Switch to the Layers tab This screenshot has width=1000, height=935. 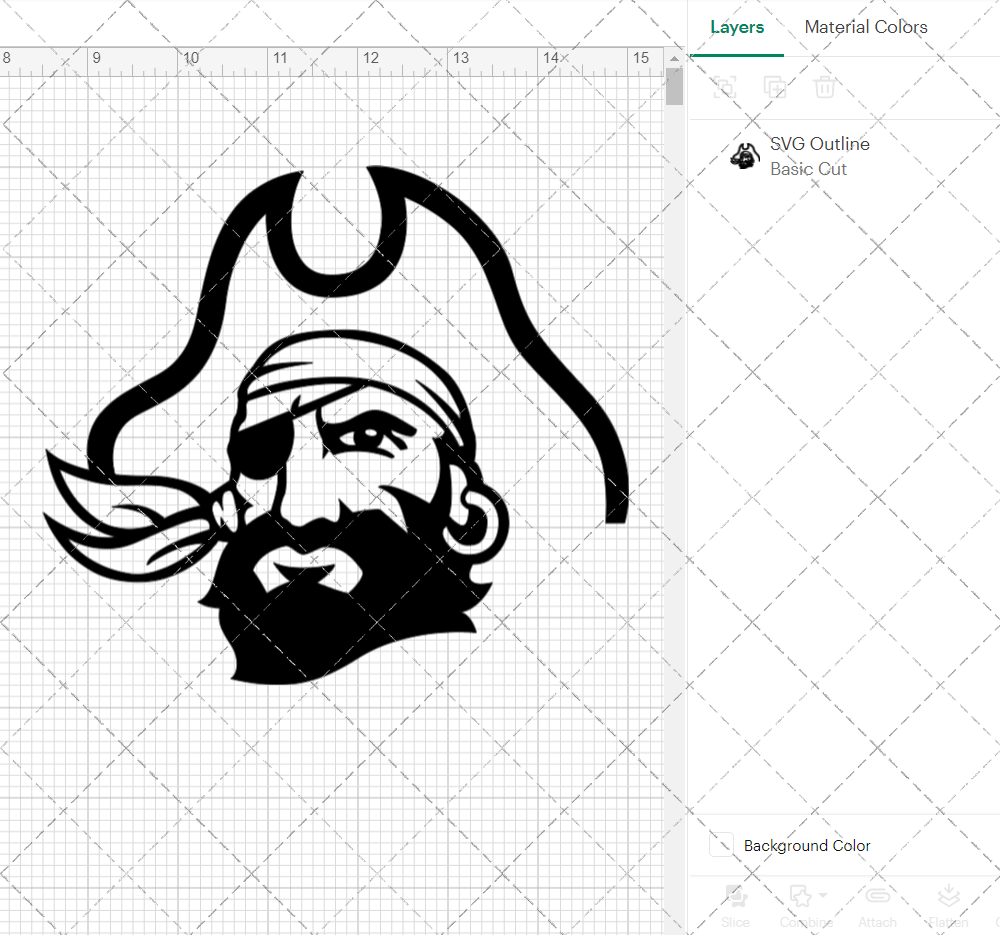[x=737, y=27]
